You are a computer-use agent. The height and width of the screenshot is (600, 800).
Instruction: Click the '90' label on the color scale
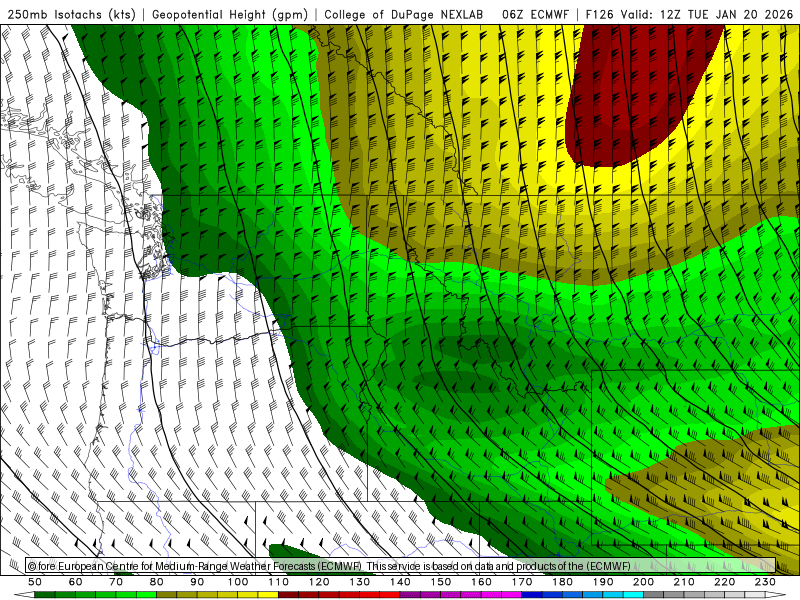coord(197,582)
